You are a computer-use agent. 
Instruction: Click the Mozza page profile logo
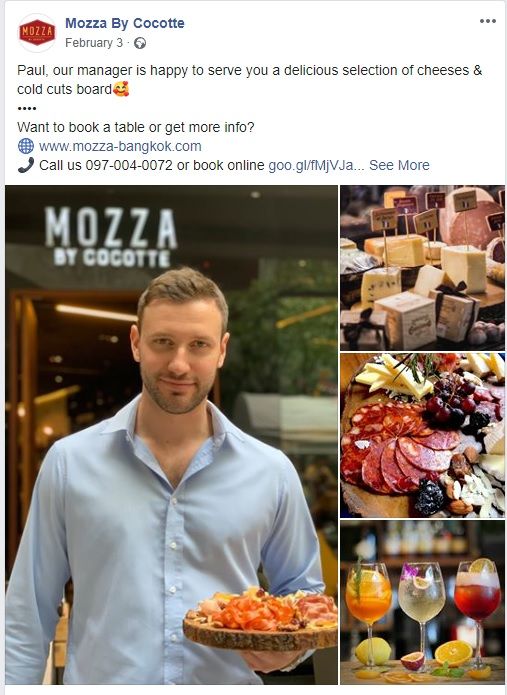point(37,33)
